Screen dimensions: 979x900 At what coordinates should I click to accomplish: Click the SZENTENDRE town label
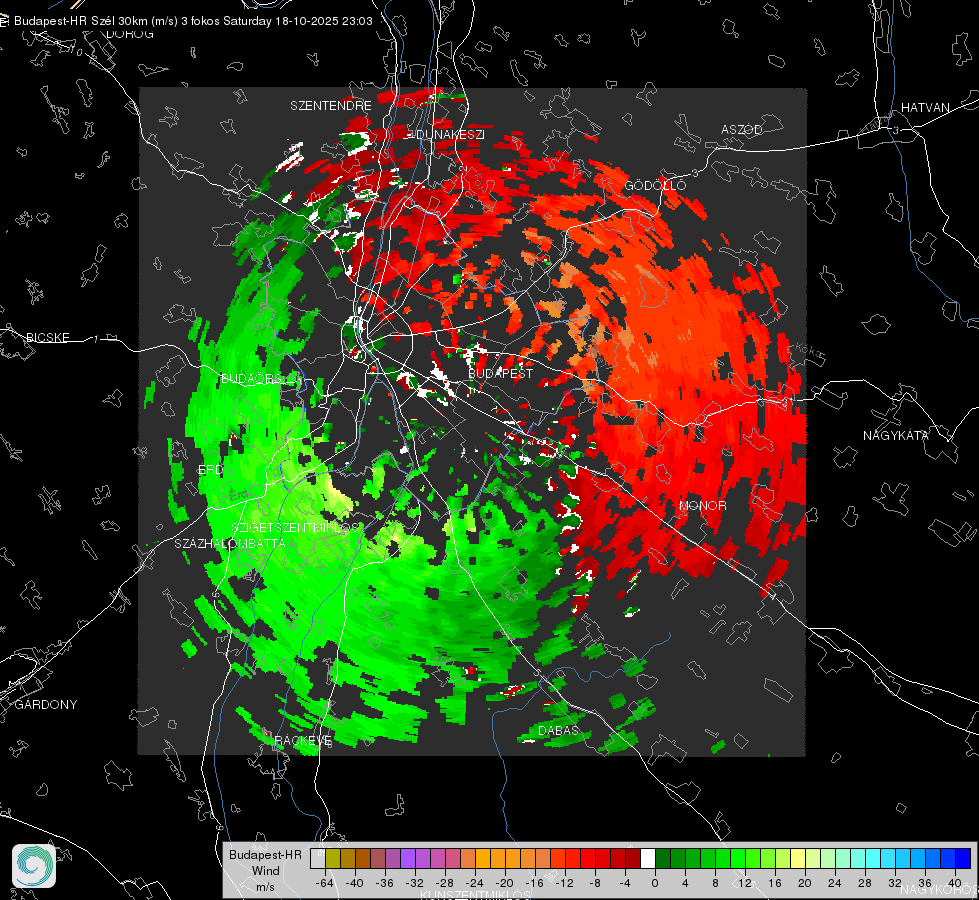point(331,106)
